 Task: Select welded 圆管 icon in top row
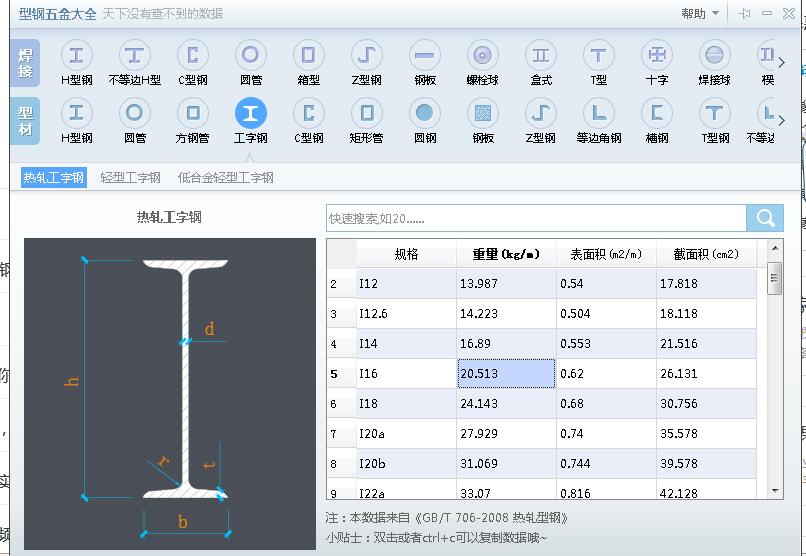click(x=251, y=55)
